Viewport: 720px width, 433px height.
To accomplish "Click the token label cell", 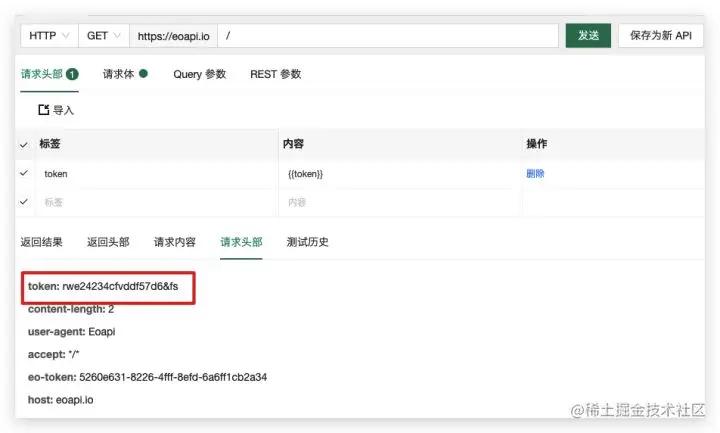I will point(156,174).
